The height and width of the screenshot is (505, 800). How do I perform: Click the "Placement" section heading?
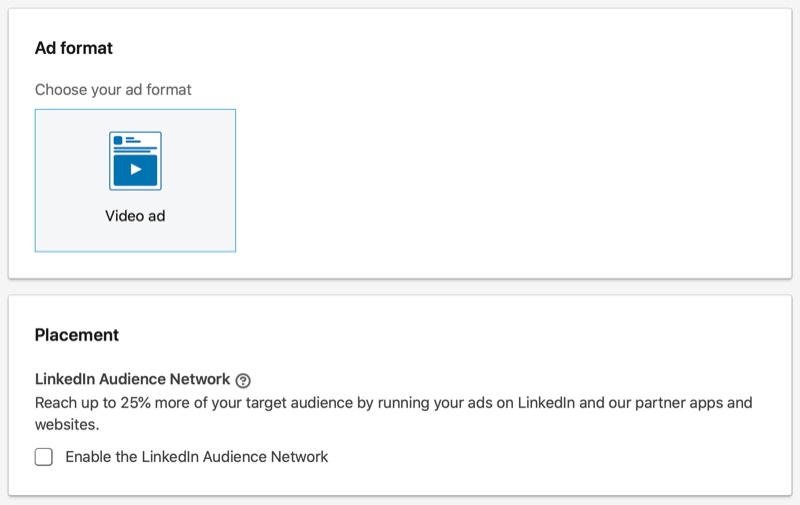tap(77, 335)
